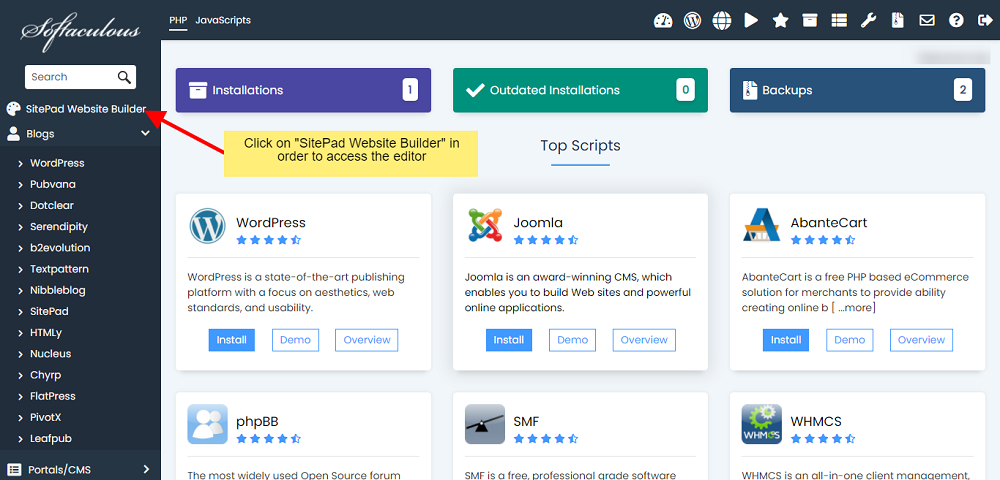Open SitePad Website Builder link

click(x=86, y=109)
